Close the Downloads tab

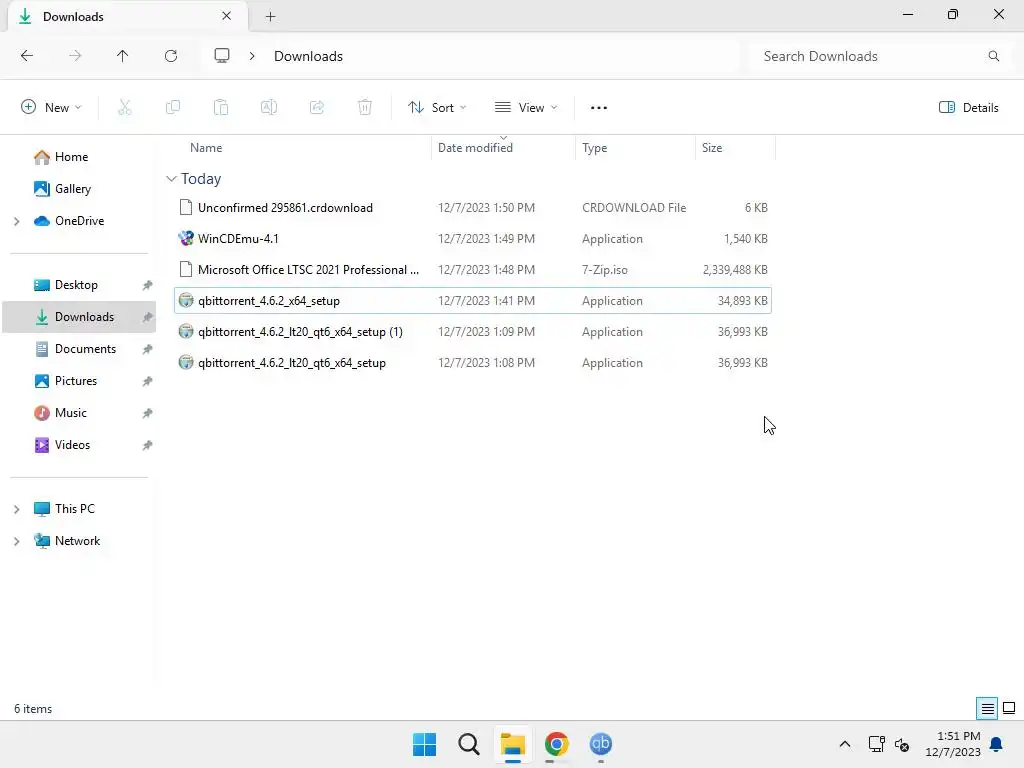pyautogui.click(x=227, y=16)
